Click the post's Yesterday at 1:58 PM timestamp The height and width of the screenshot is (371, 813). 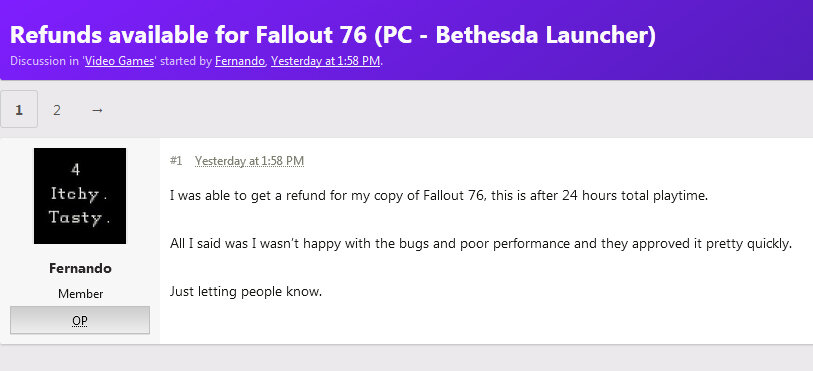[249, 161]
